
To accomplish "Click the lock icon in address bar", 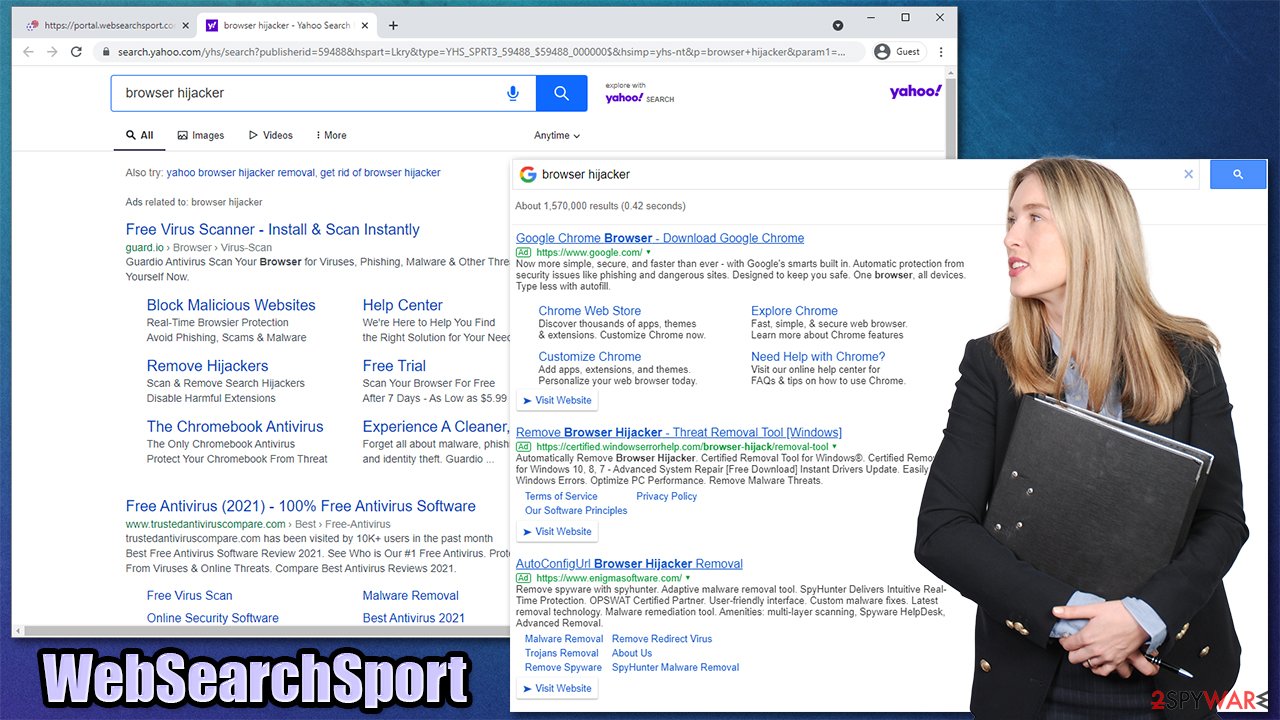I will click(105, 52).
